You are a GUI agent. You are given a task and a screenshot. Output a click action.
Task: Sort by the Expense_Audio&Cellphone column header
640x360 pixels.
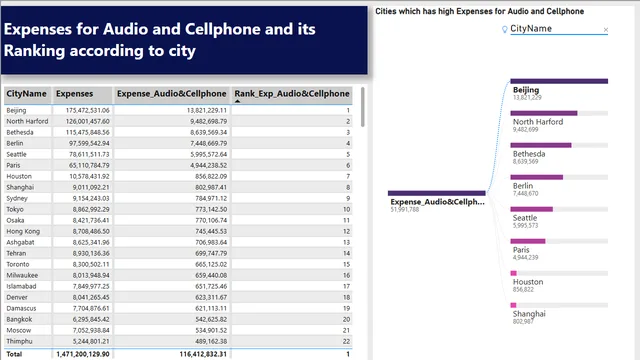pos(172,94)
